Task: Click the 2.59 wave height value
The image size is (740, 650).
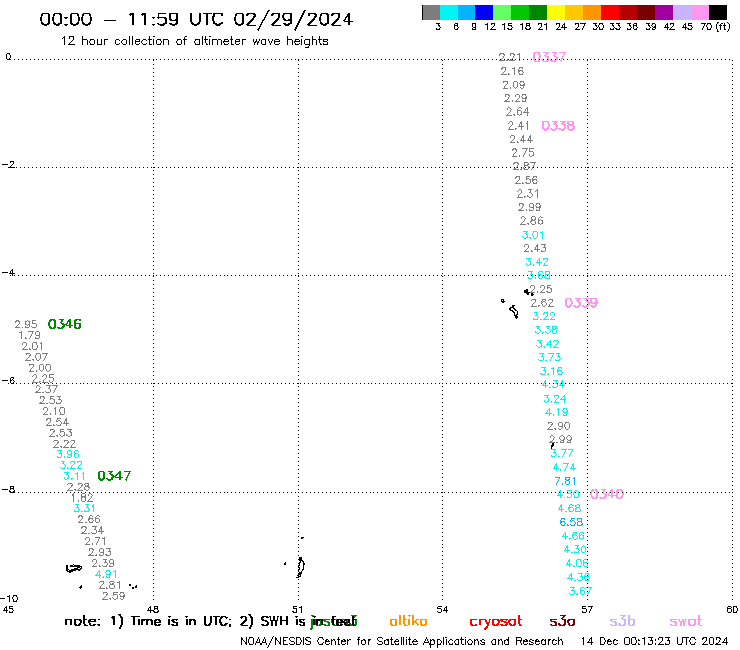Action: (114, 596)
